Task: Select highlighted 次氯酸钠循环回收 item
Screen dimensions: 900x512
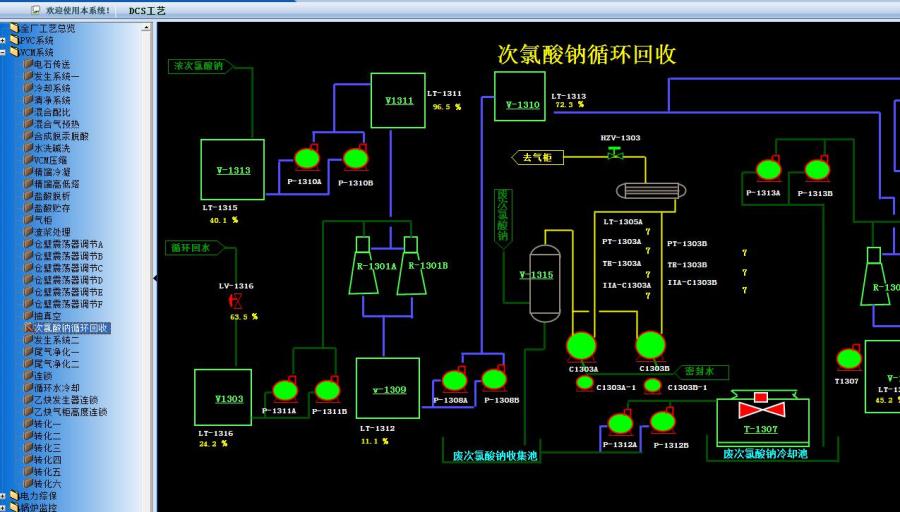Action: click(x=71, y=328)
